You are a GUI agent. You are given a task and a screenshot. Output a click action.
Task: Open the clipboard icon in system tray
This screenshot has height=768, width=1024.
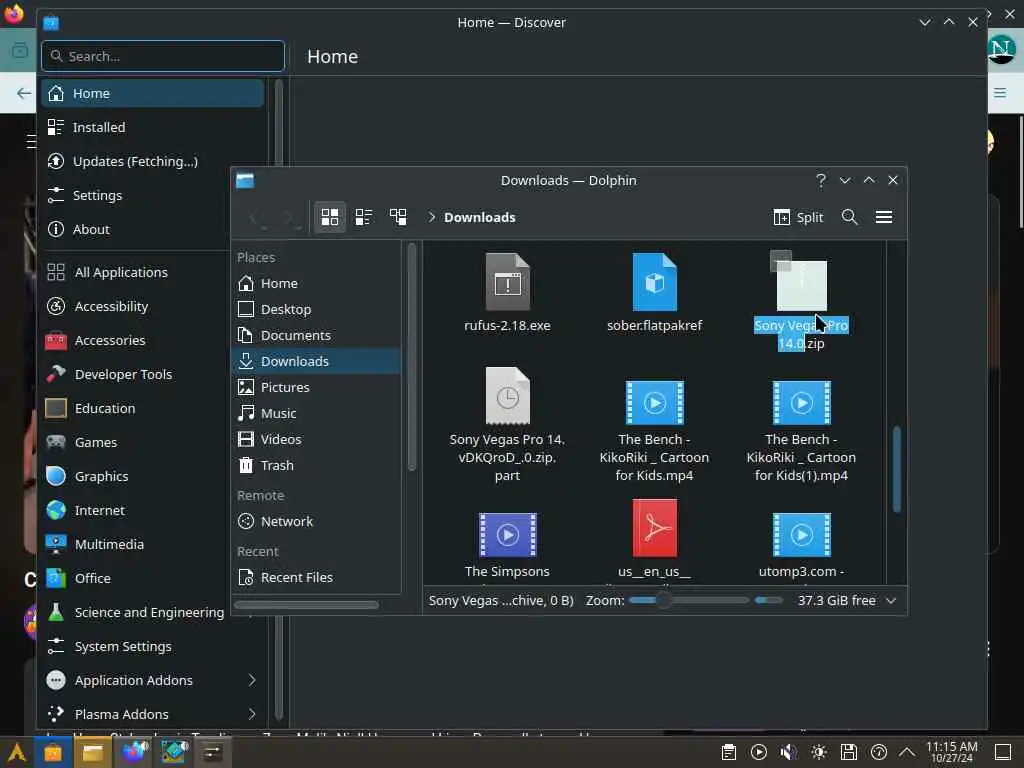click(x=729, y=752)
